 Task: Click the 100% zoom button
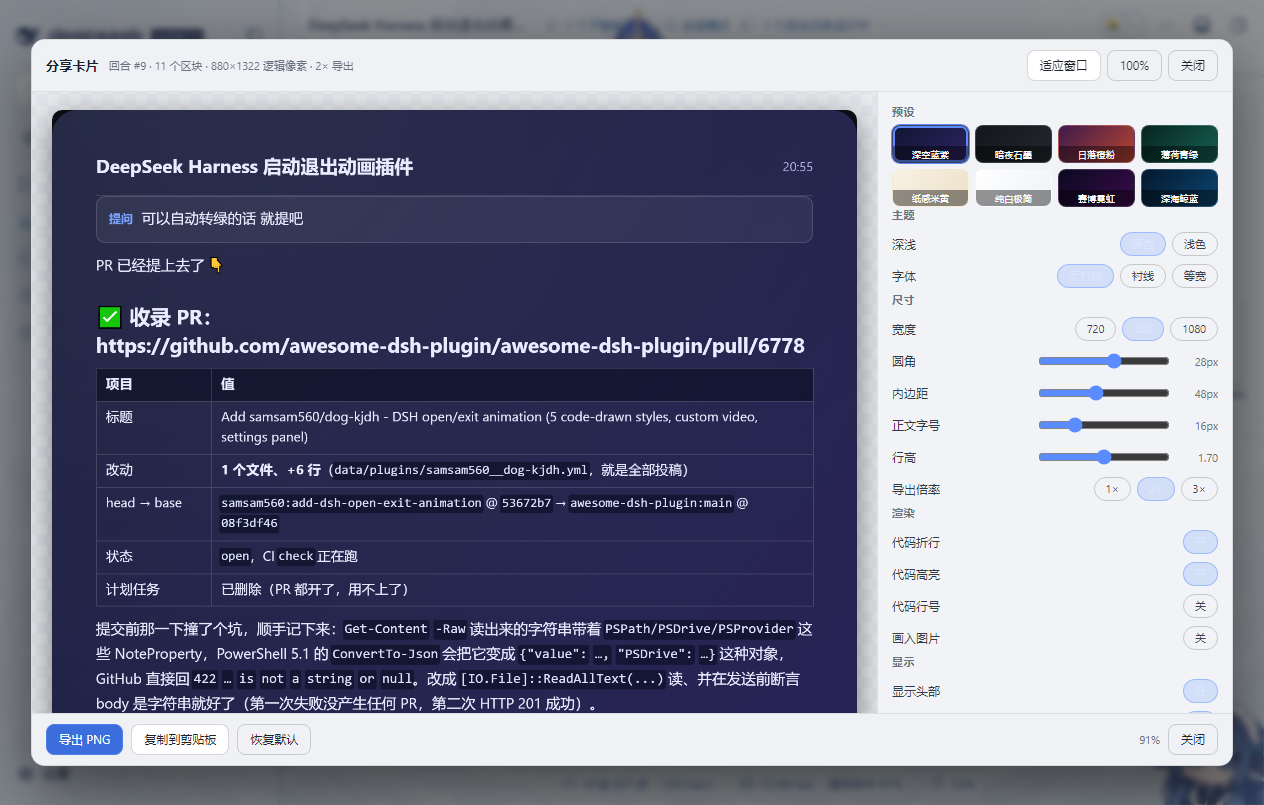1134,66
